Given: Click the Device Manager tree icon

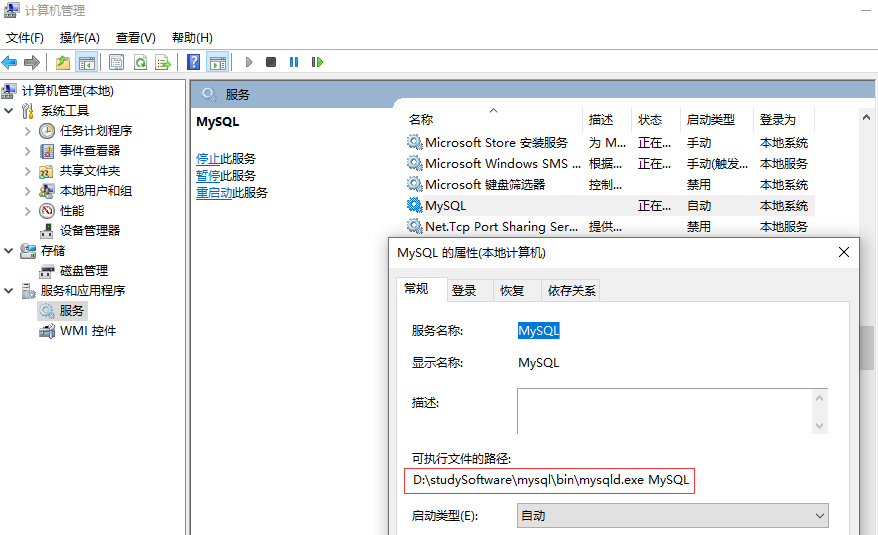Looking at the screenshot, I should pyautogui.click(x=47, y=231).
